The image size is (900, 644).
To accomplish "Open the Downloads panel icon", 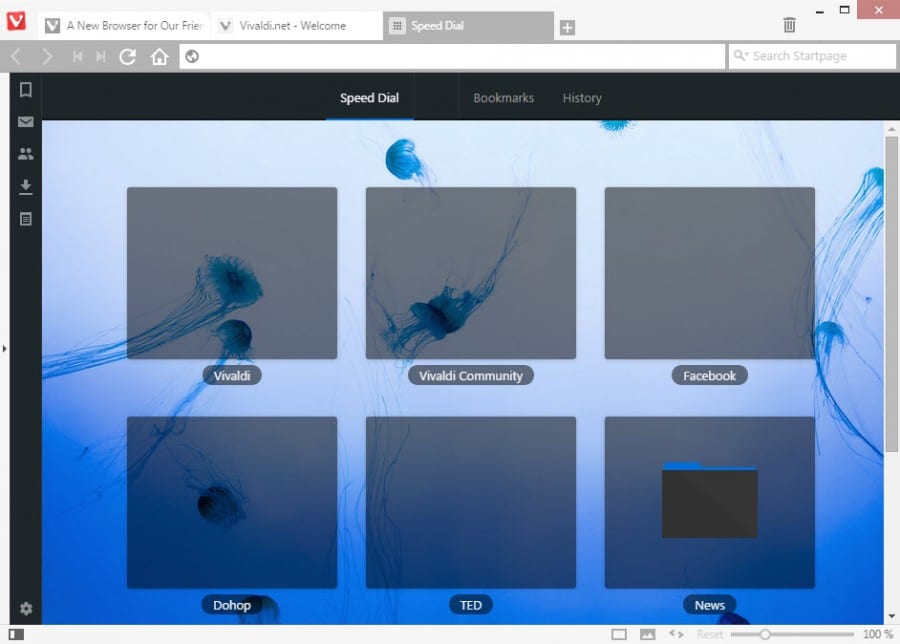I will tap(24, 185).
